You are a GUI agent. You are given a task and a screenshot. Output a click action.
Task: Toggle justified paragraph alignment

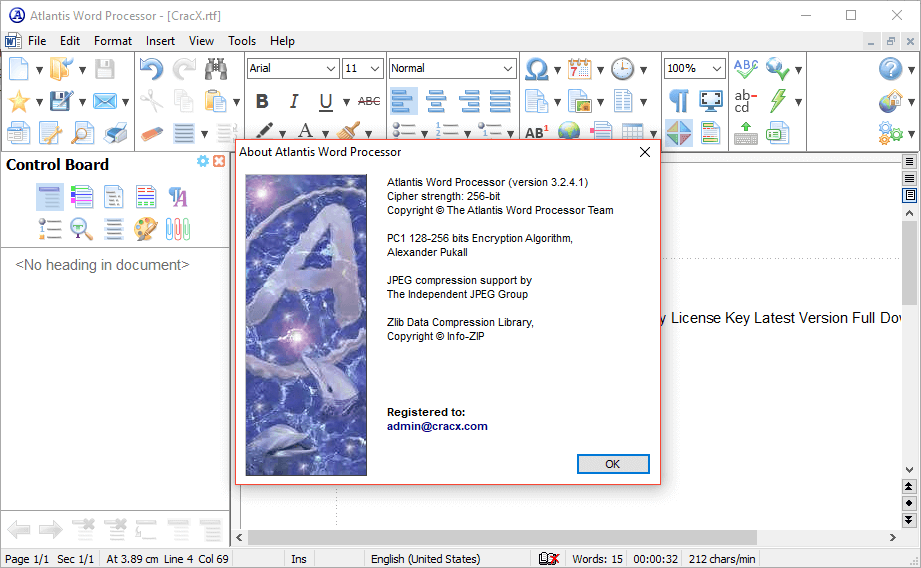tap(500, 101)
